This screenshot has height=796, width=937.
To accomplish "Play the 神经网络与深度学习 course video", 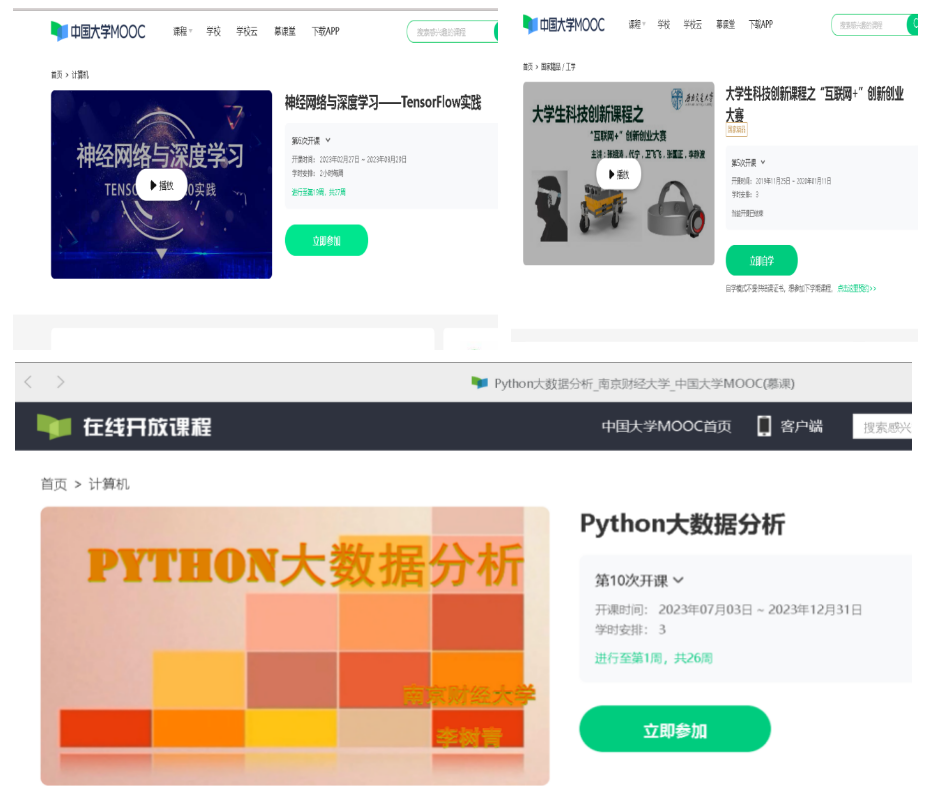I will [161, 185].
